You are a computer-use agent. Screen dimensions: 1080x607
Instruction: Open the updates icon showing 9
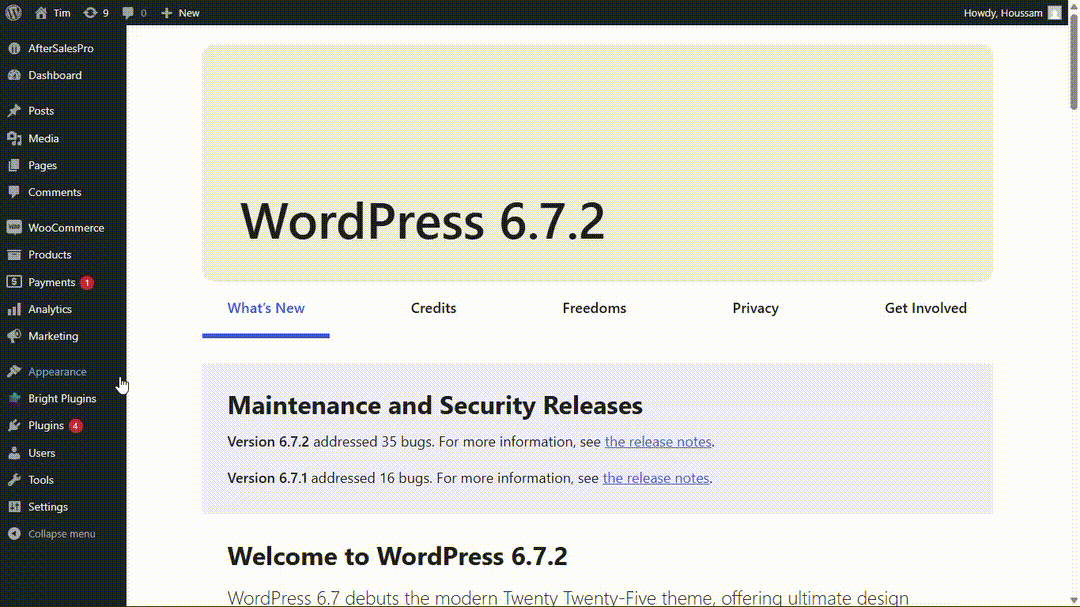pos(90,12)
